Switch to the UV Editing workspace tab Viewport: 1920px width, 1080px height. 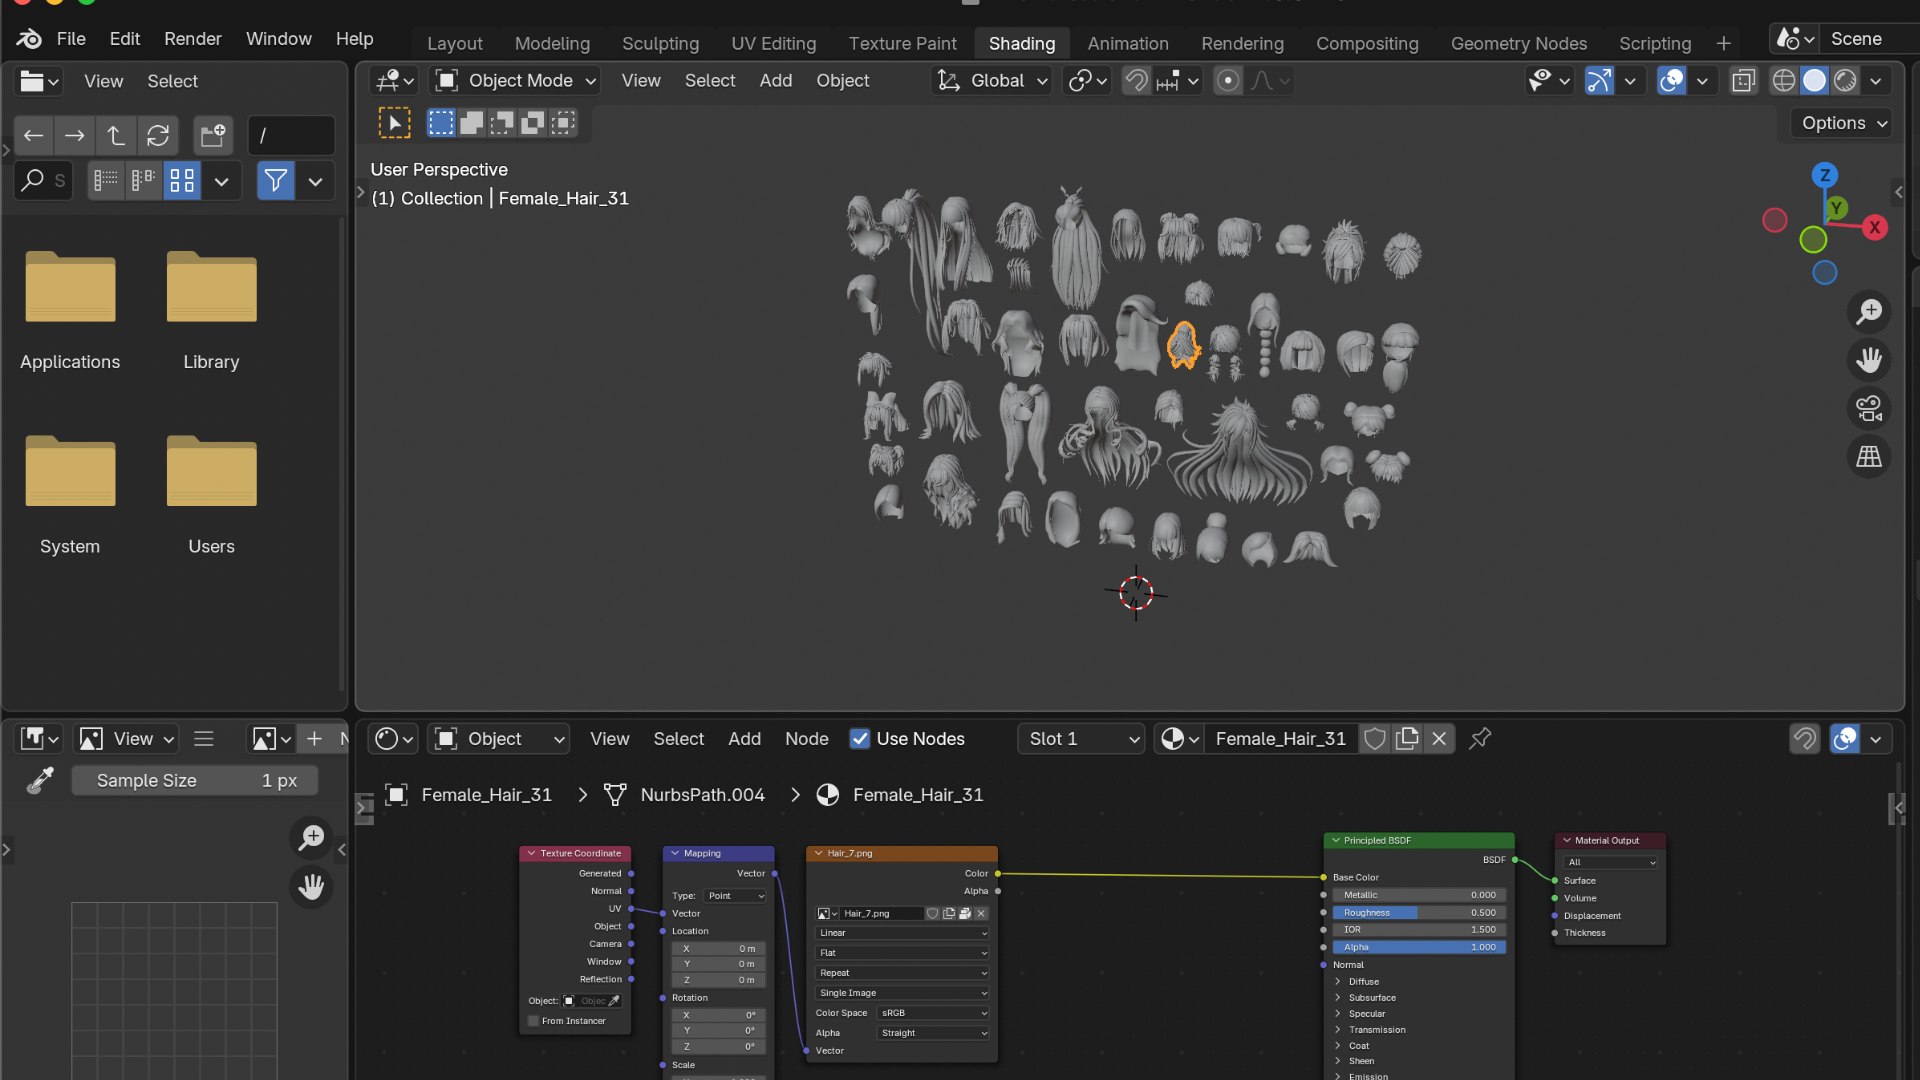tap(774, 44)
